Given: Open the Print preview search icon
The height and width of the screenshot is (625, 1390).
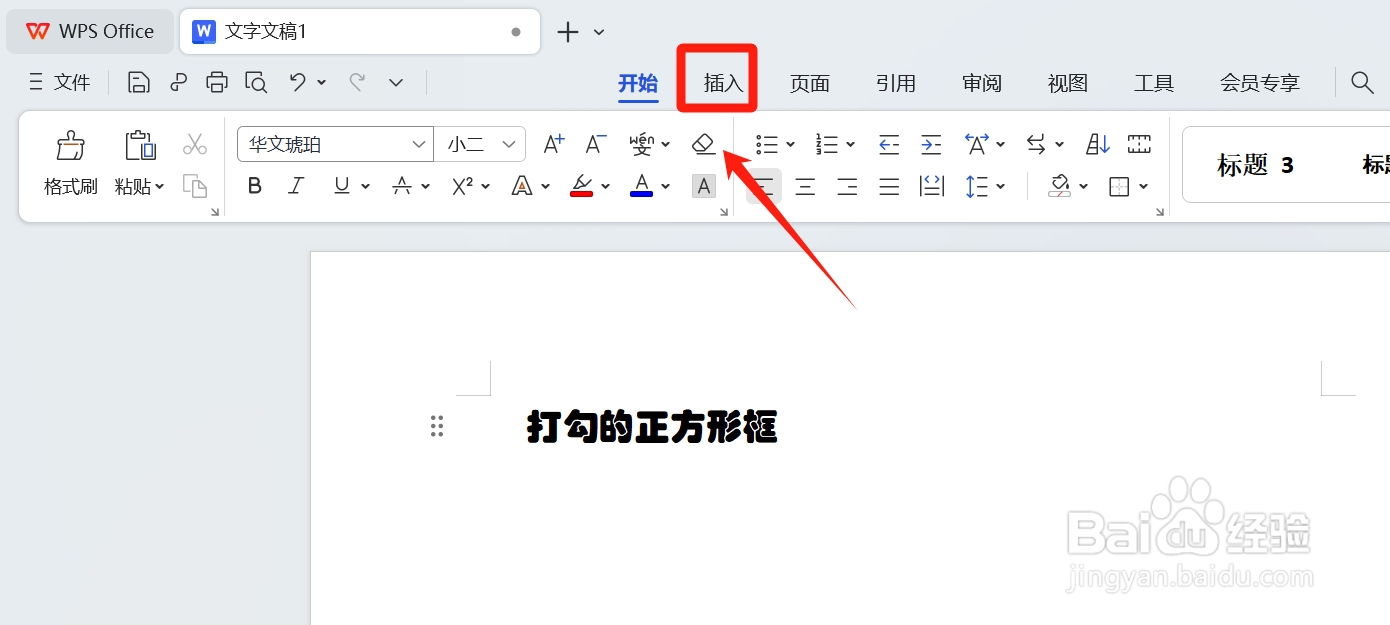Looking at the screenshot, I should (256, 82).
